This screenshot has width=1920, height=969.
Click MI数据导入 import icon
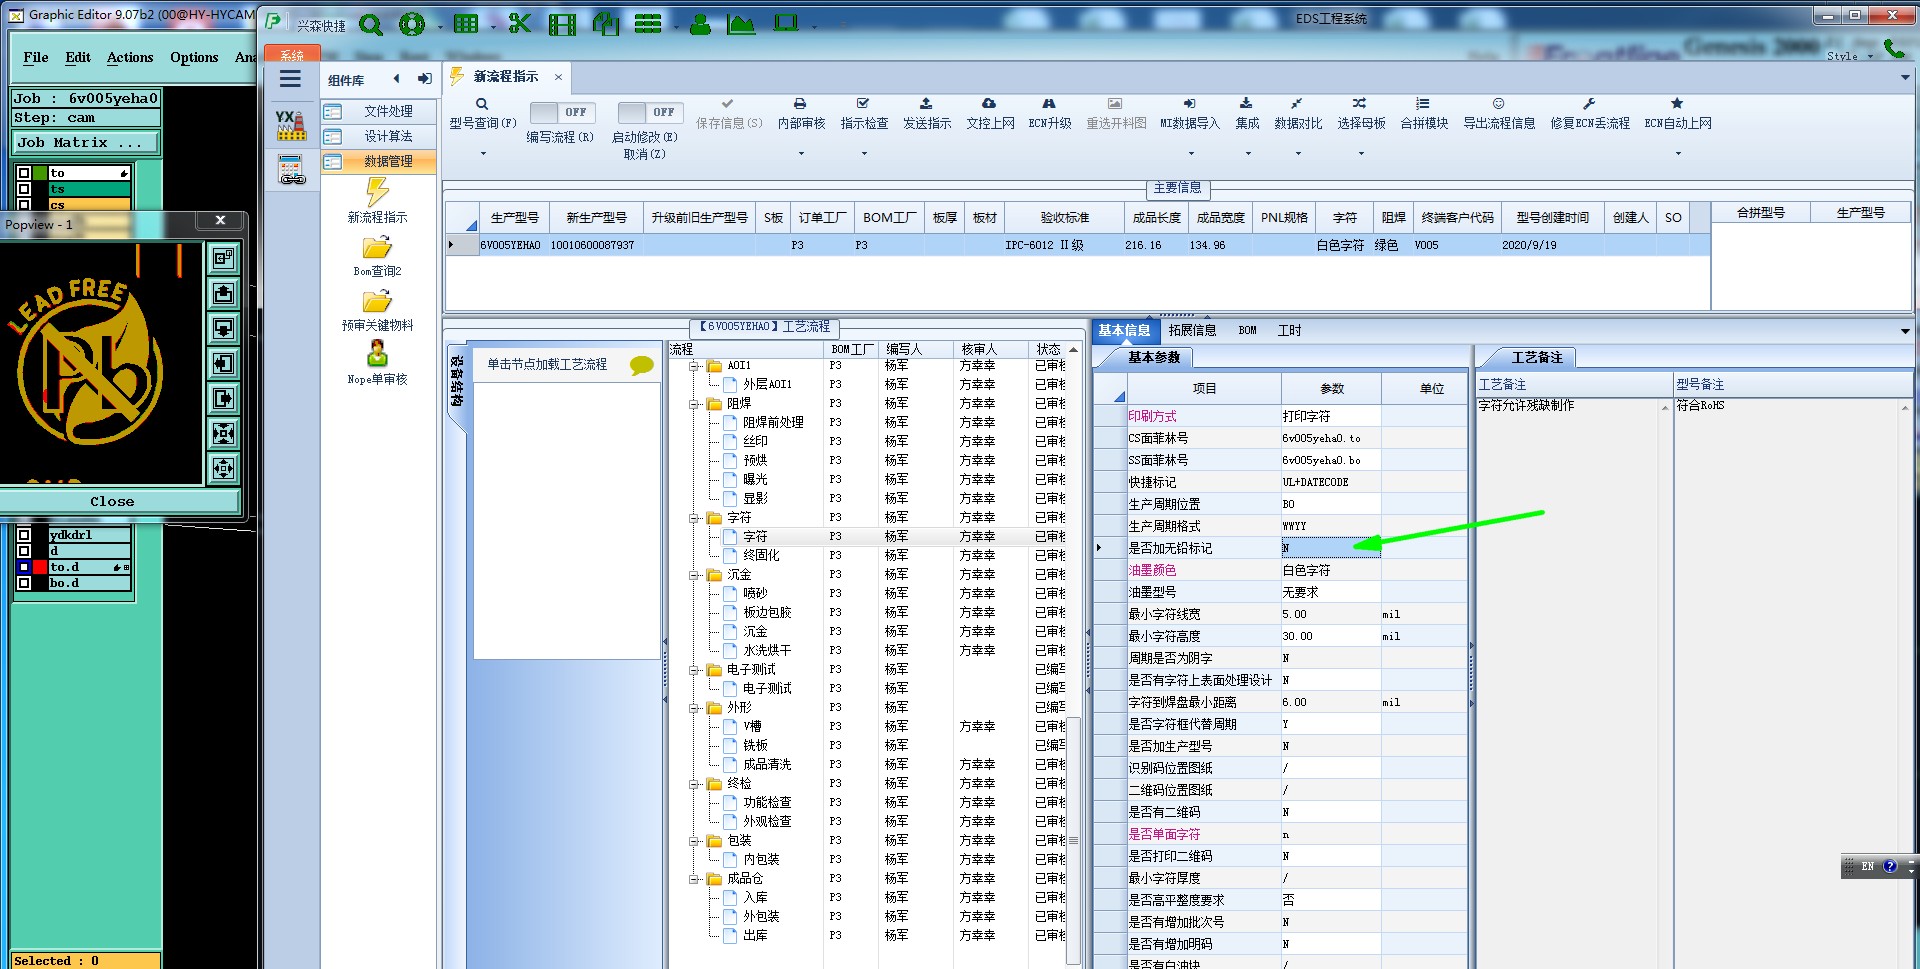[x=1189, y=104]
